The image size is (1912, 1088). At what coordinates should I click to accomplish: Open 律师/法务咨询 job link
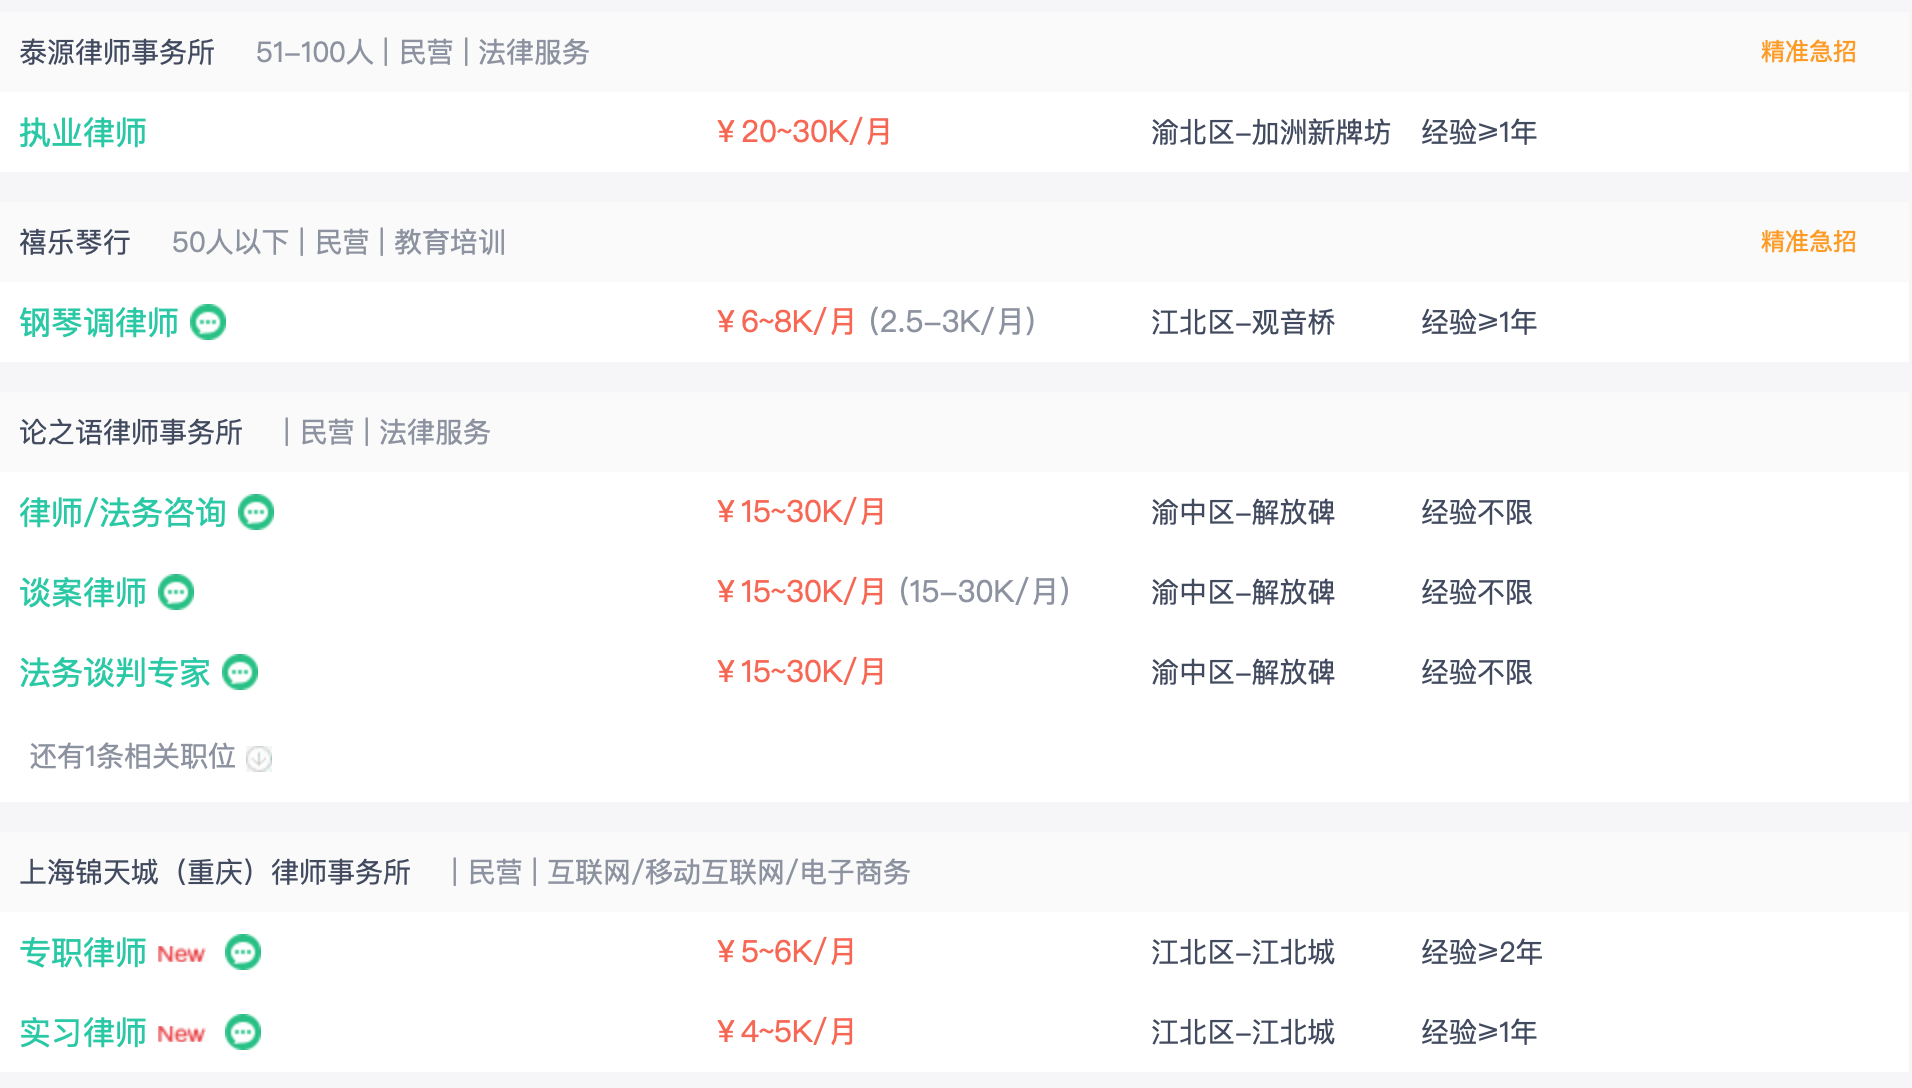(x=123, y=512)
